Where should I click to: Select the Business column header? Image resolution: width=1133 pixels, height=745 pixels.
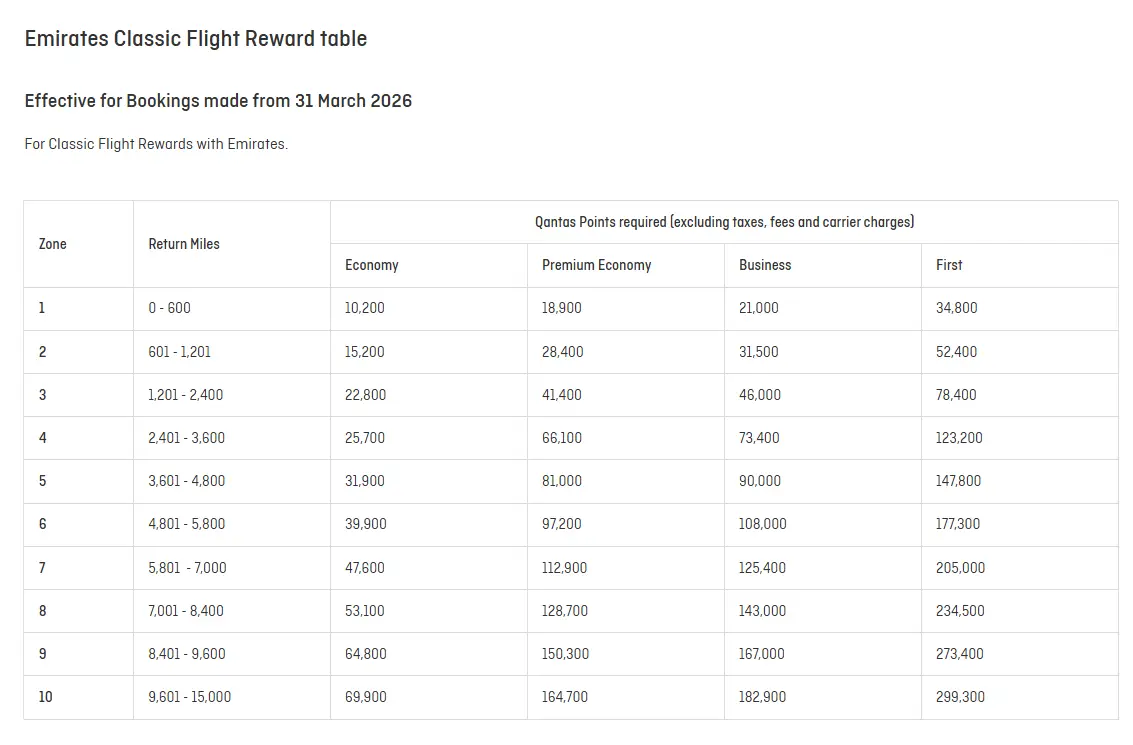click(x=765, y=265)
